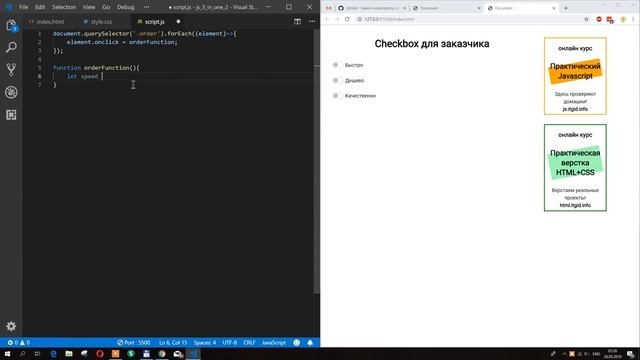
Task: Open the Go menu
Action: click(x=106, y=7)
